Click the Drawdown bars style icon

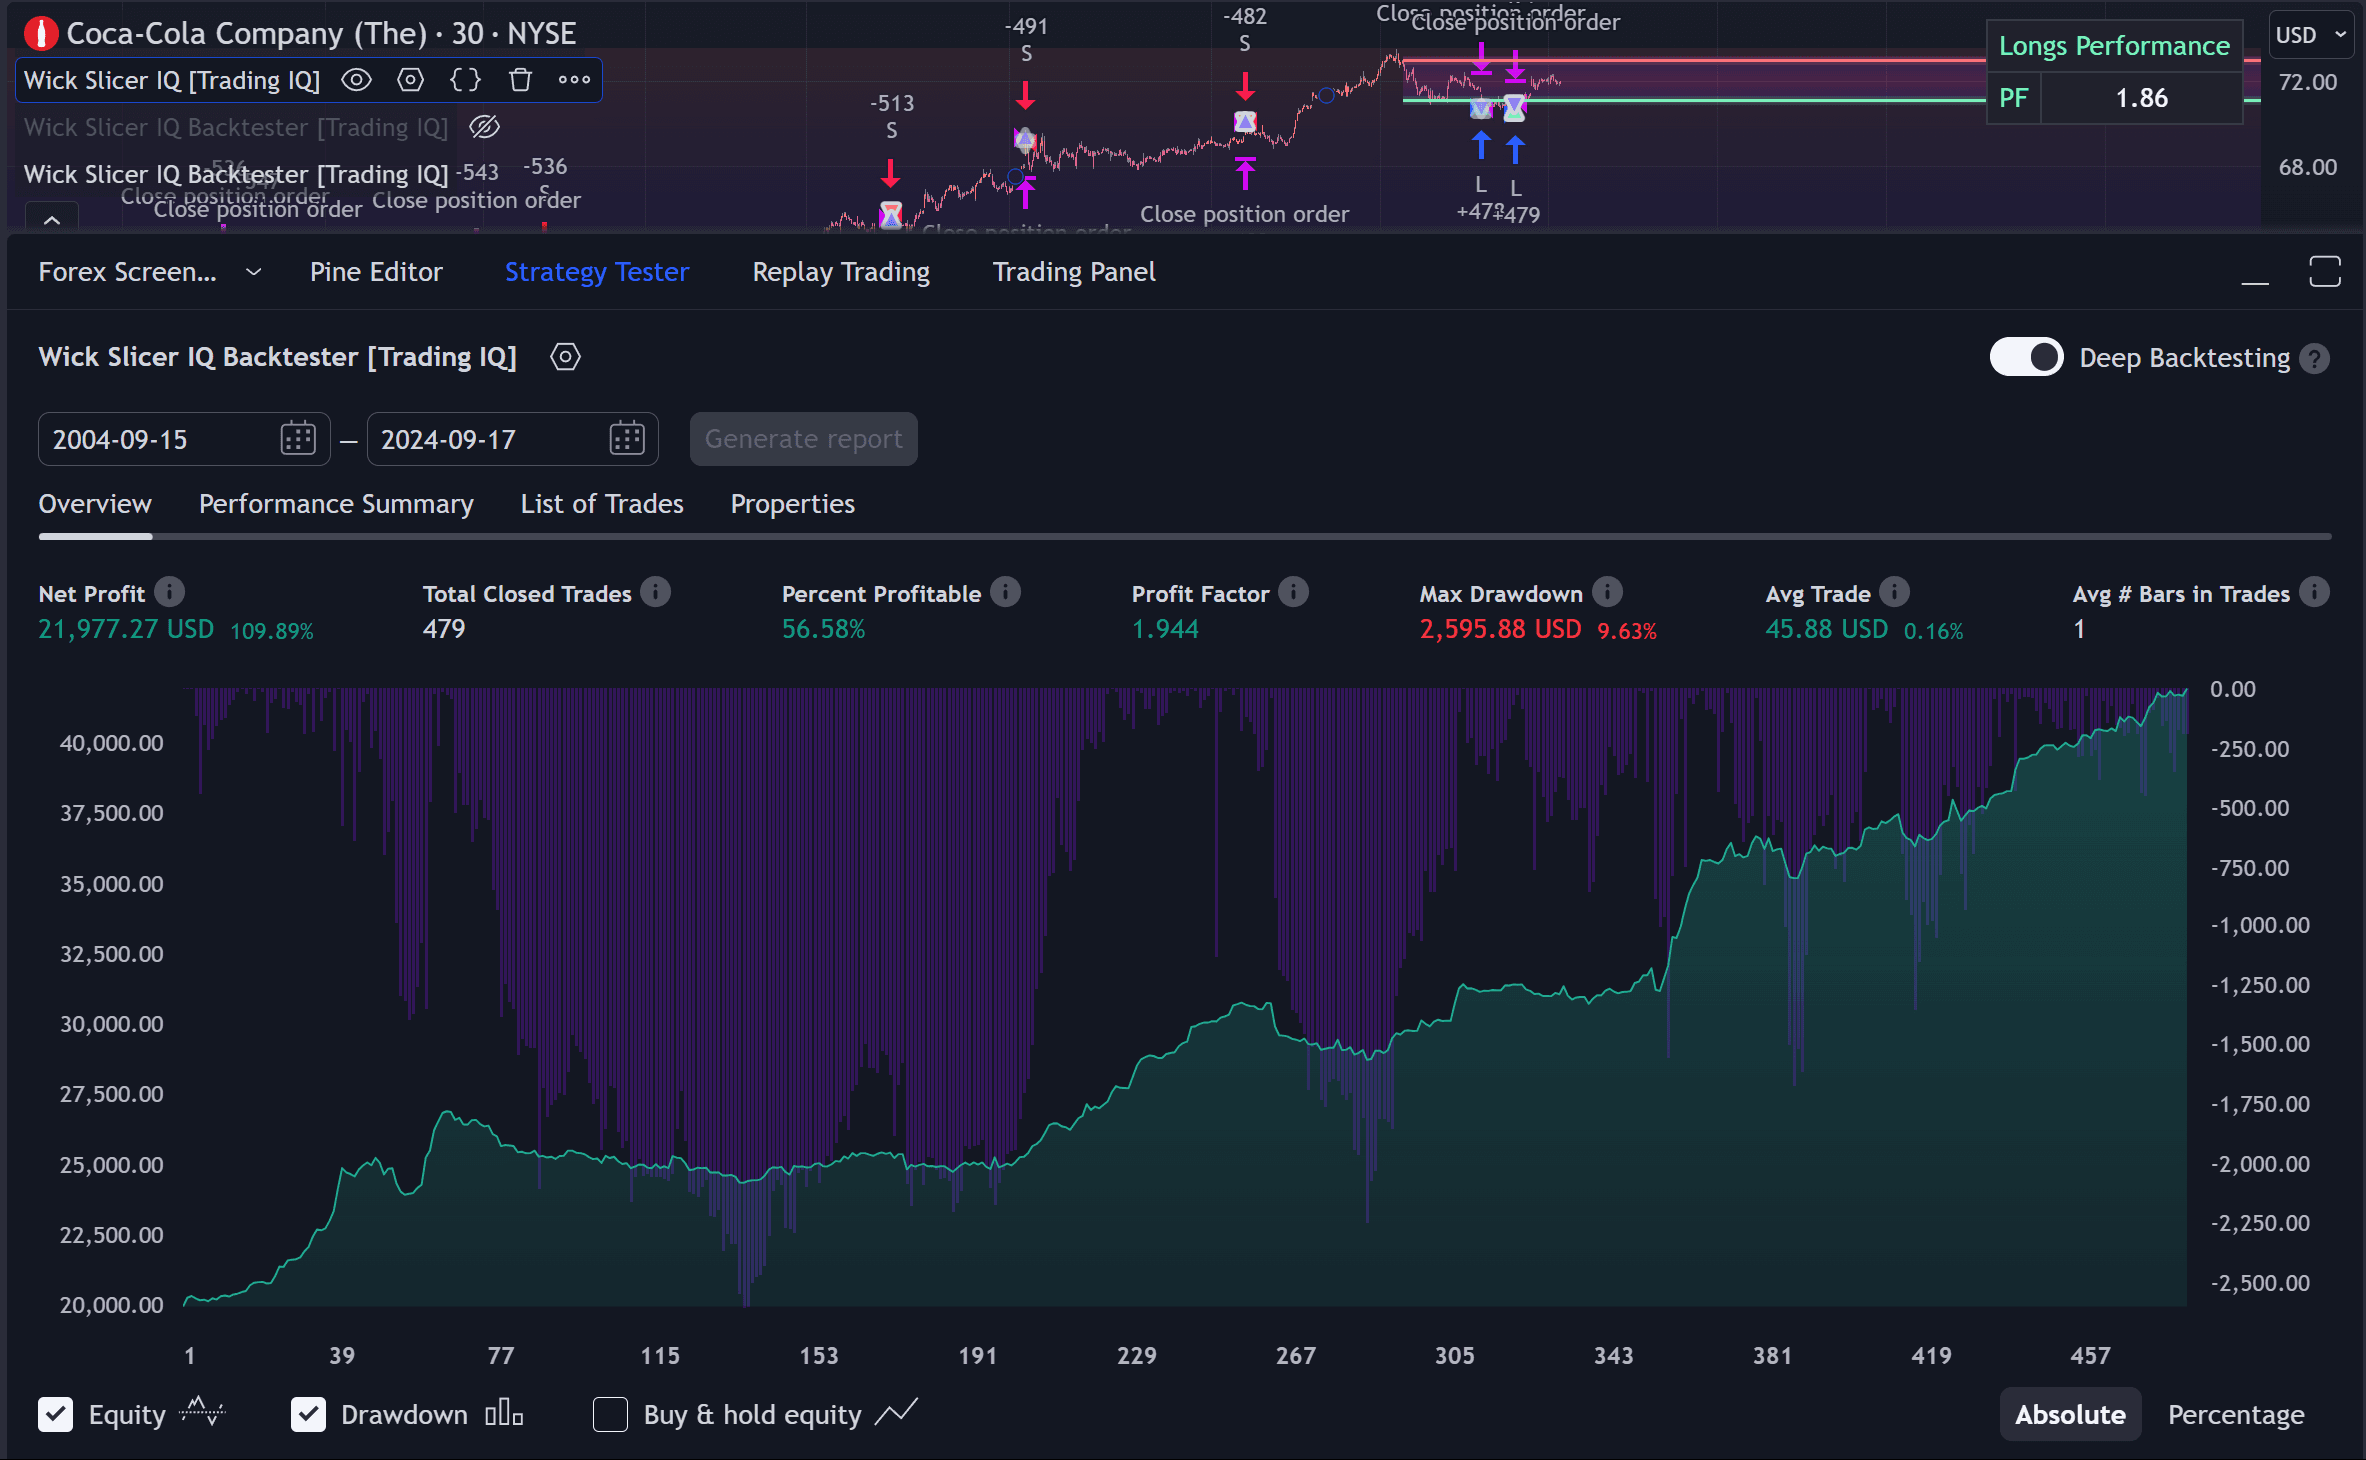pyautogui.click(x=504, y=1413)
